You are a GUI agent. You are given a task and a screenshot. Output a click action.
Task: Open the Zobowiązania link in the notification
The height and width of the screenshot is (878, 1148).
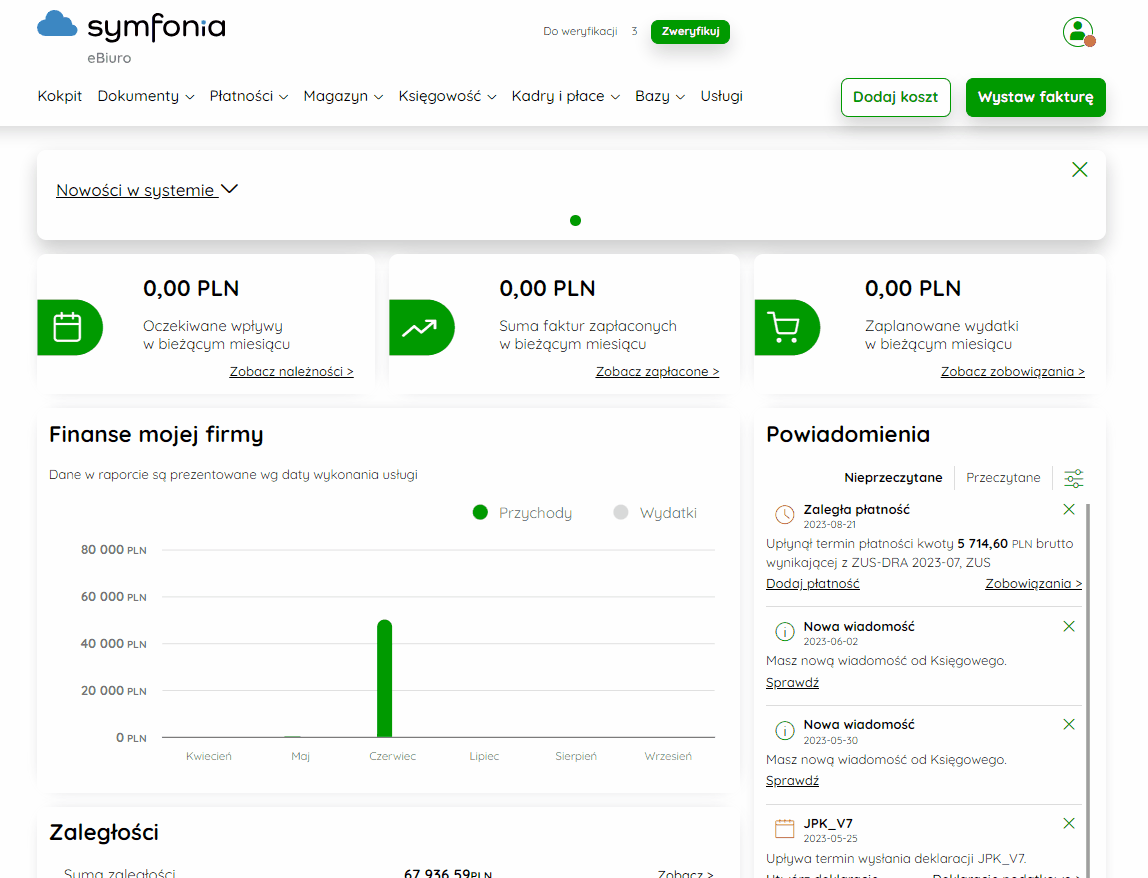pyautogui.click(x=1033, y=584)
